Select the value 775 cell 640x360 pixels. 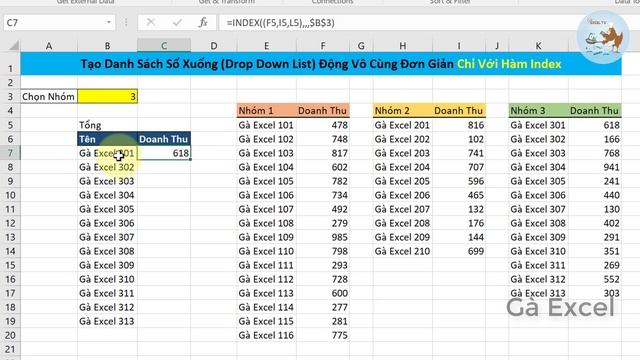click(x=323, y=335)
